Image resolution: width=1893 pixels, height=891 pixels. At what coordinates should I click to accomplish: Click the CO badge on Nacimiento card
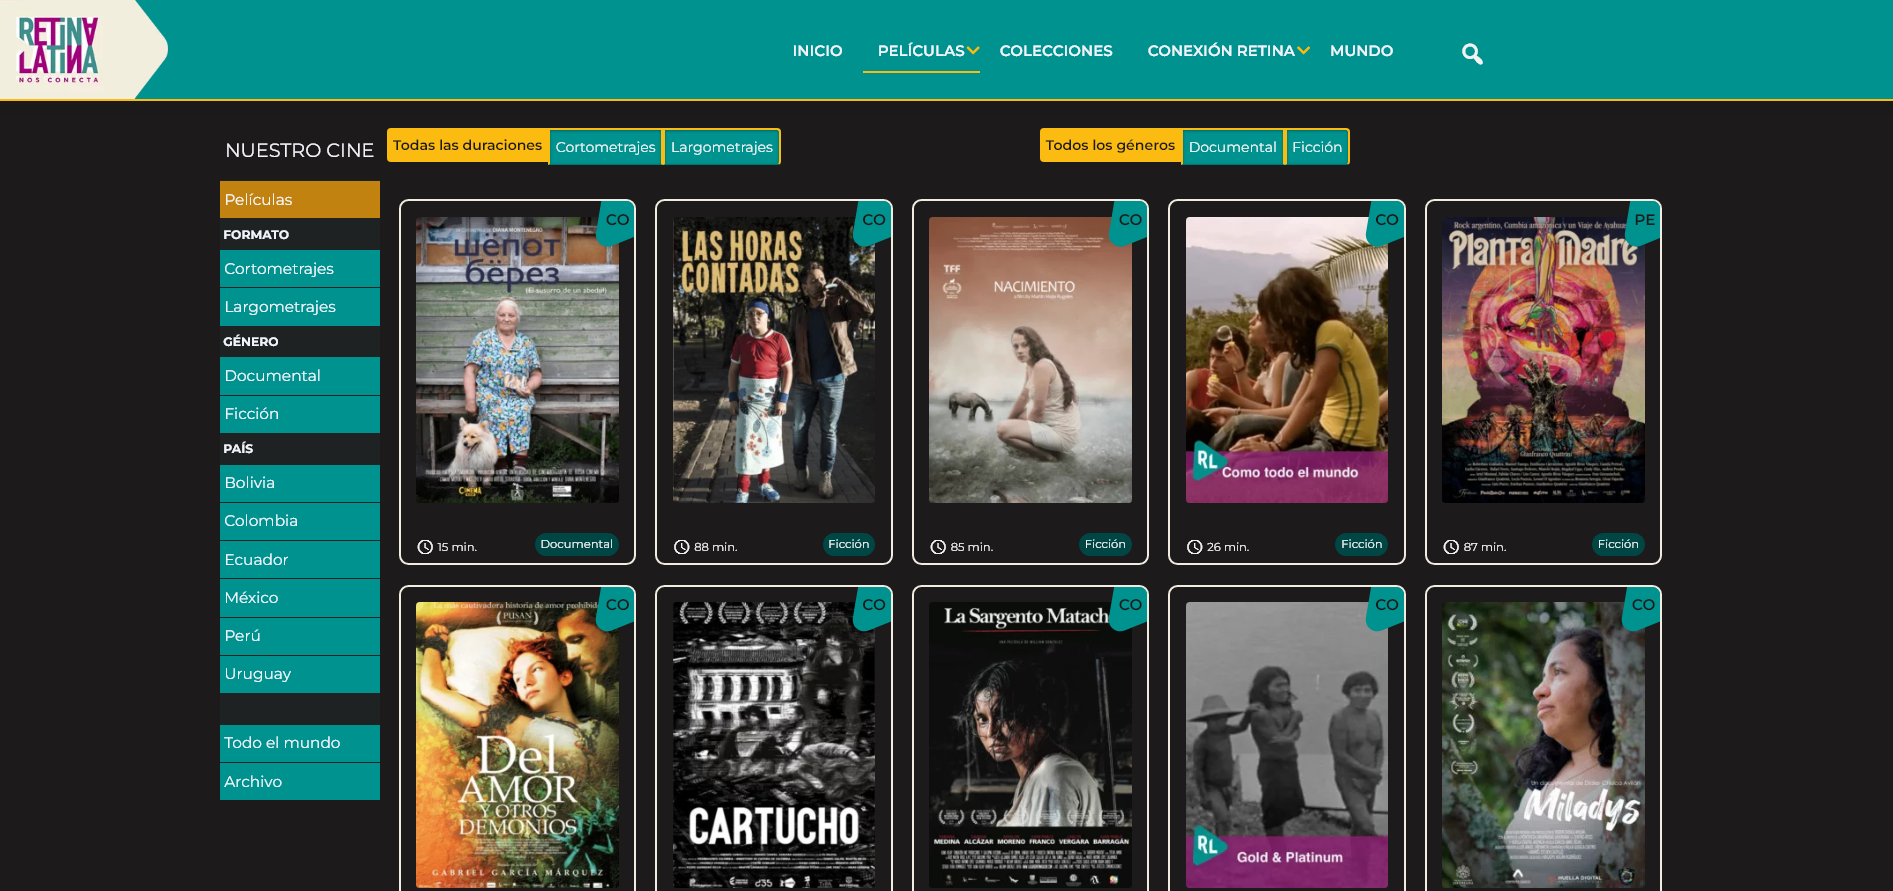pos(1130,222)
